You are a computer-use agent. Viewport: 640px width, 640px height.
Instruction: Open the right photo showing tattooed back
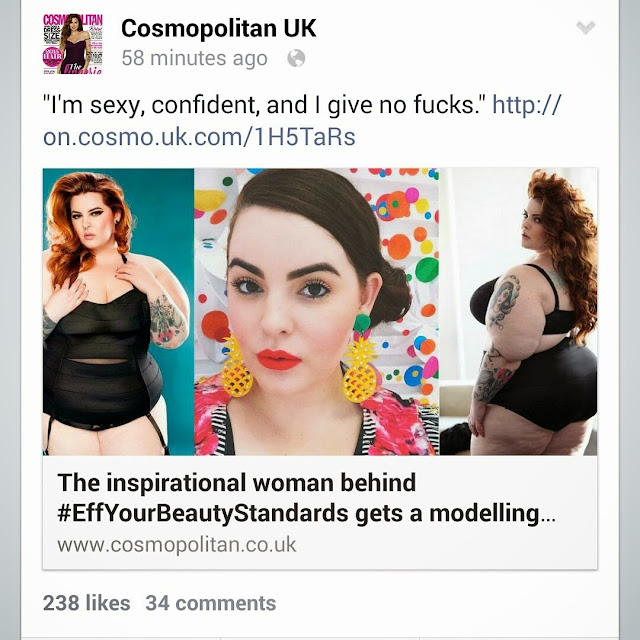click(518, 311)
